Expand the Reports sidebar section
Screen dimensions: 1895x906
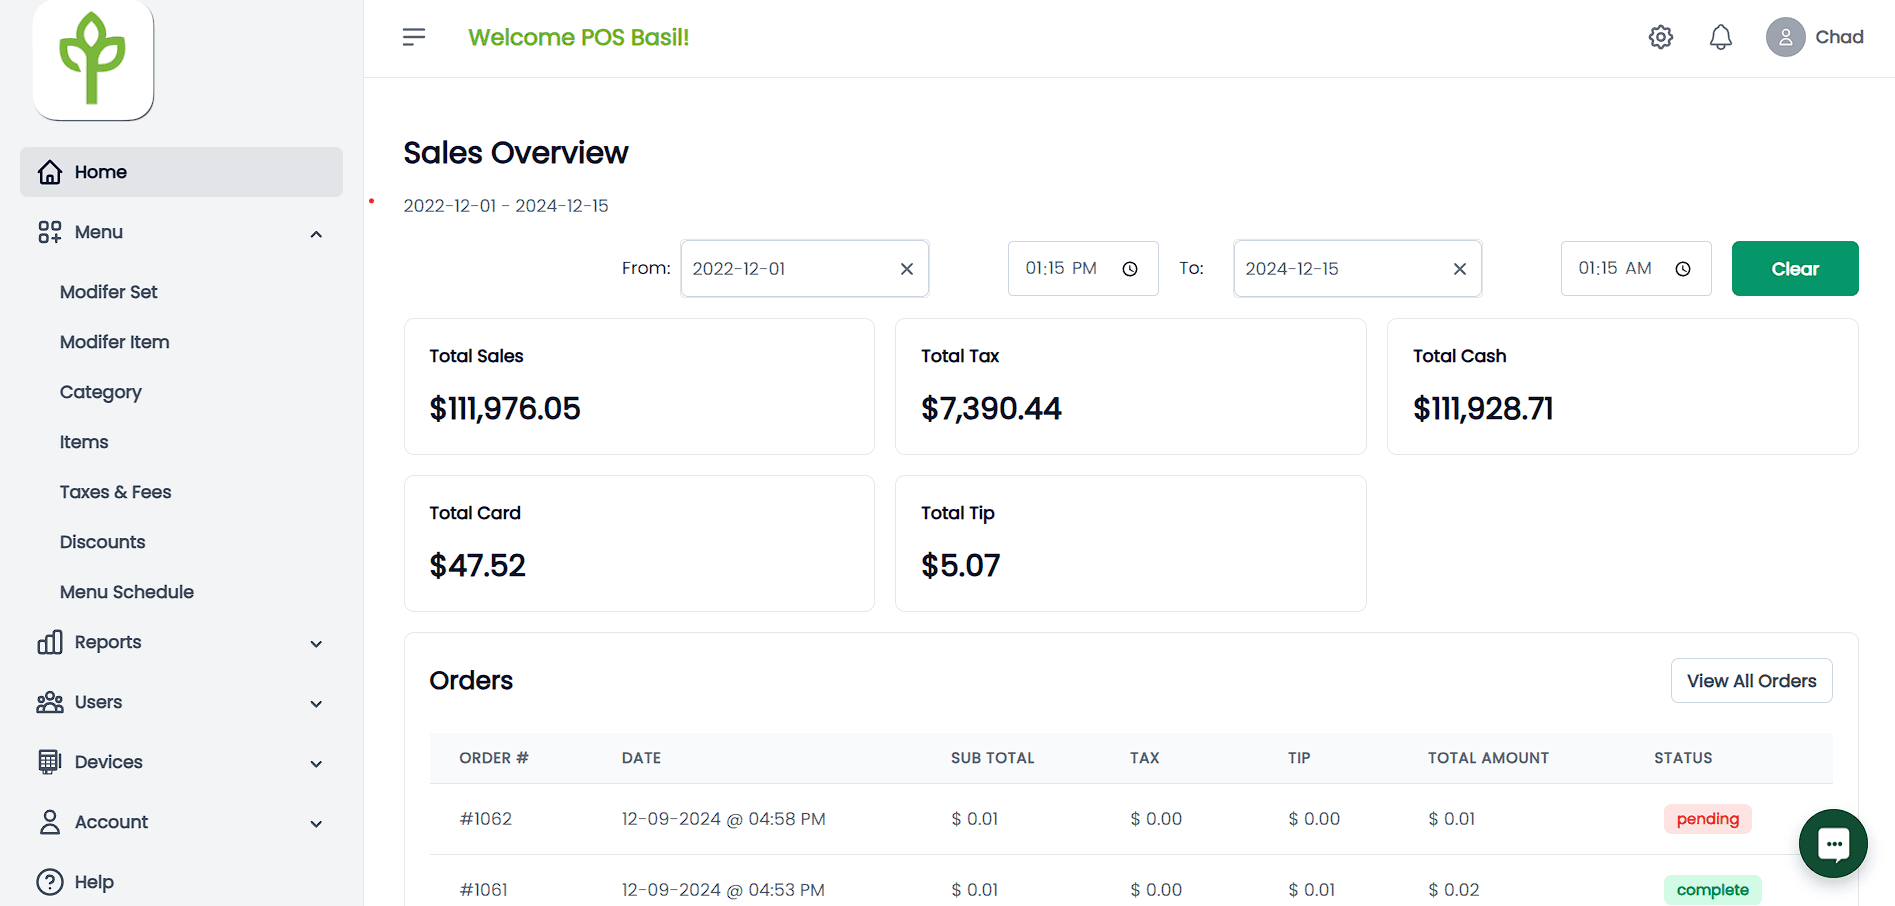coord(316,643)
